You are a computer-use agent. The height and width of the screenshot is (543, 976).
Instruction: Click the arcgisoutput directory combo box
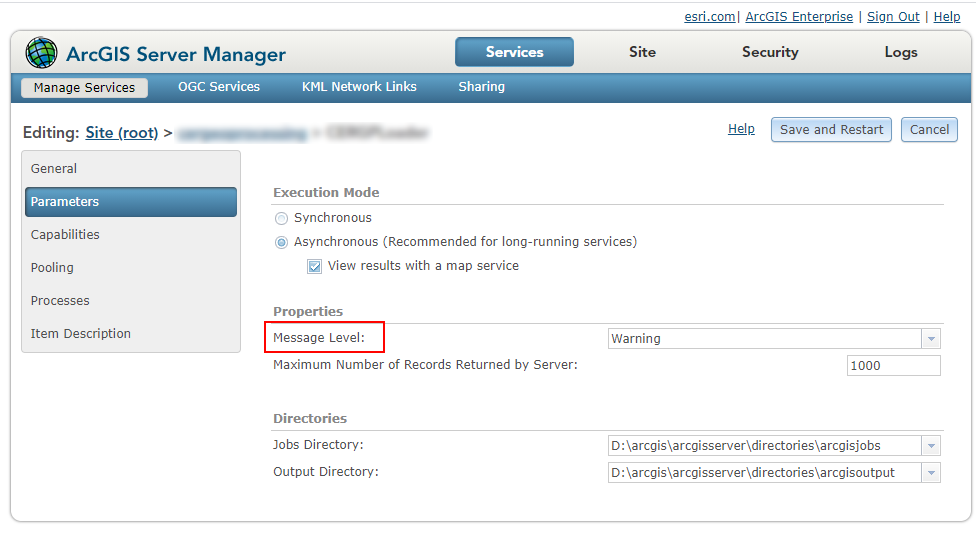[x=774, y=473]
